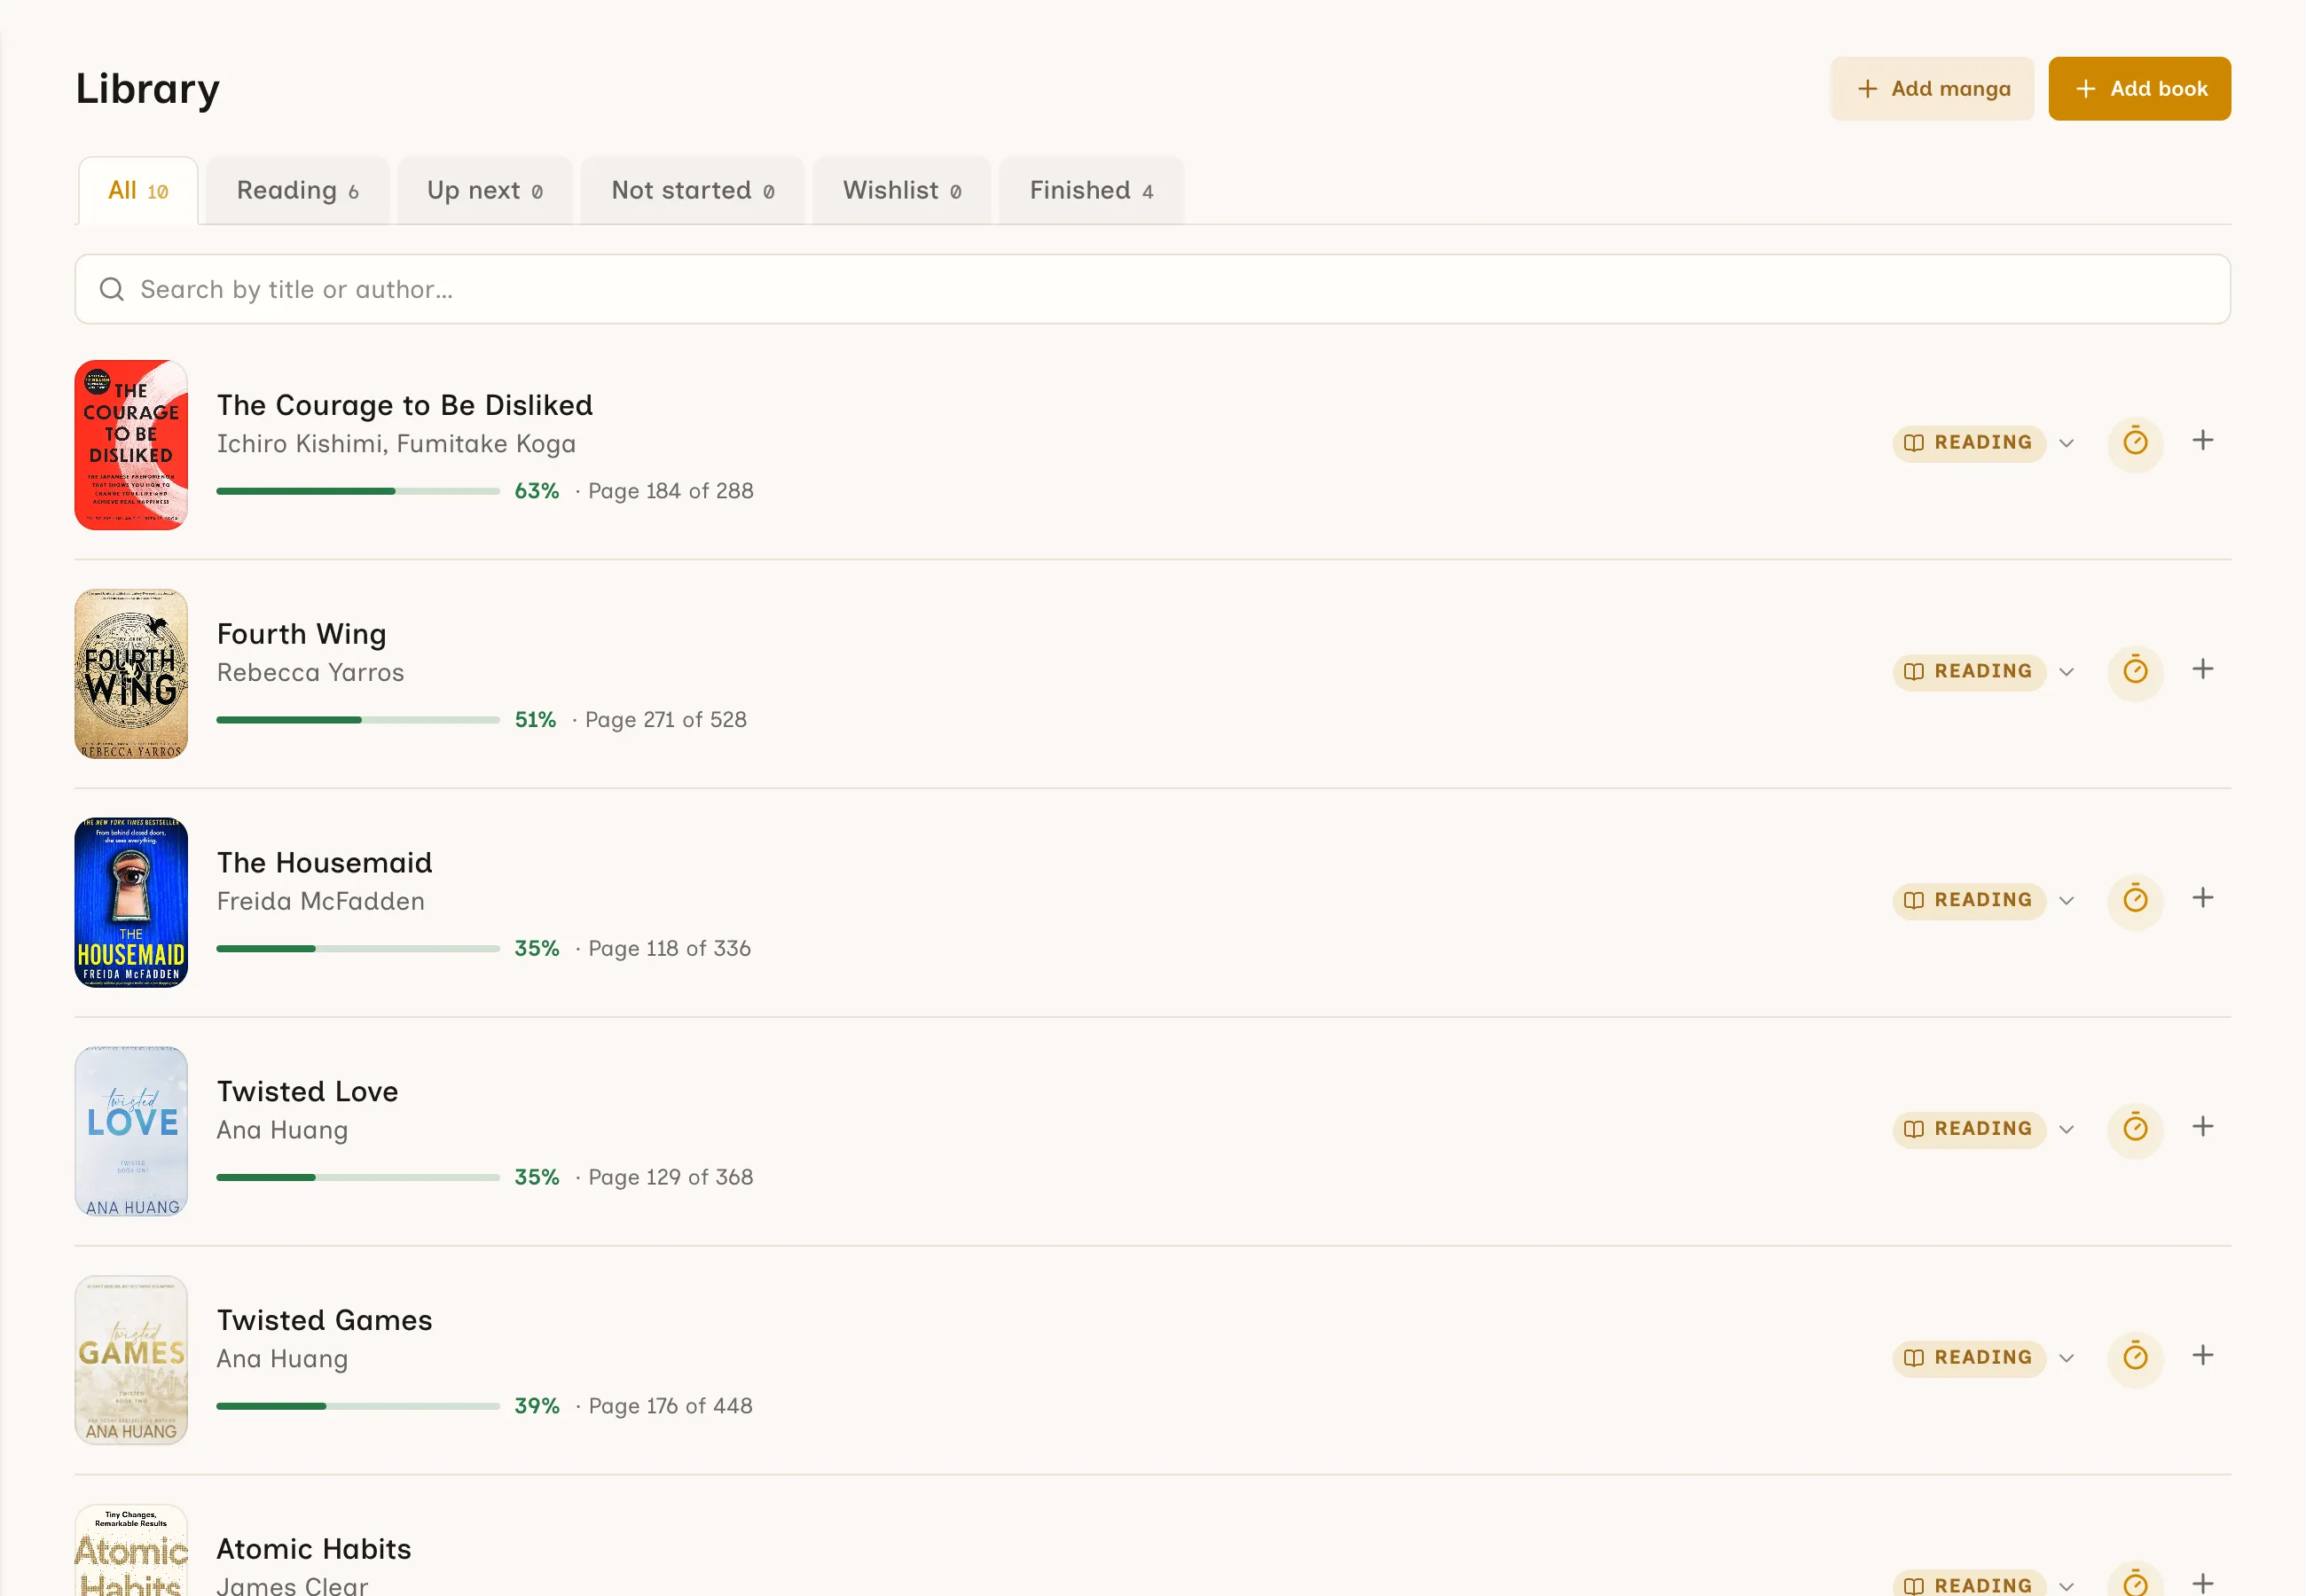Image resolution: width=2306 pixels, height=1596 pixels.
Task: Switch to the Reading tab
Action: click(297, 191)
